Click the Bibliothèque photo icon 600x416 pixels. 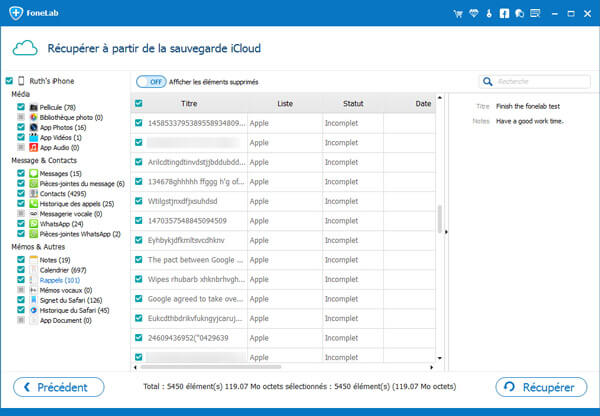(x=34, y=117)
